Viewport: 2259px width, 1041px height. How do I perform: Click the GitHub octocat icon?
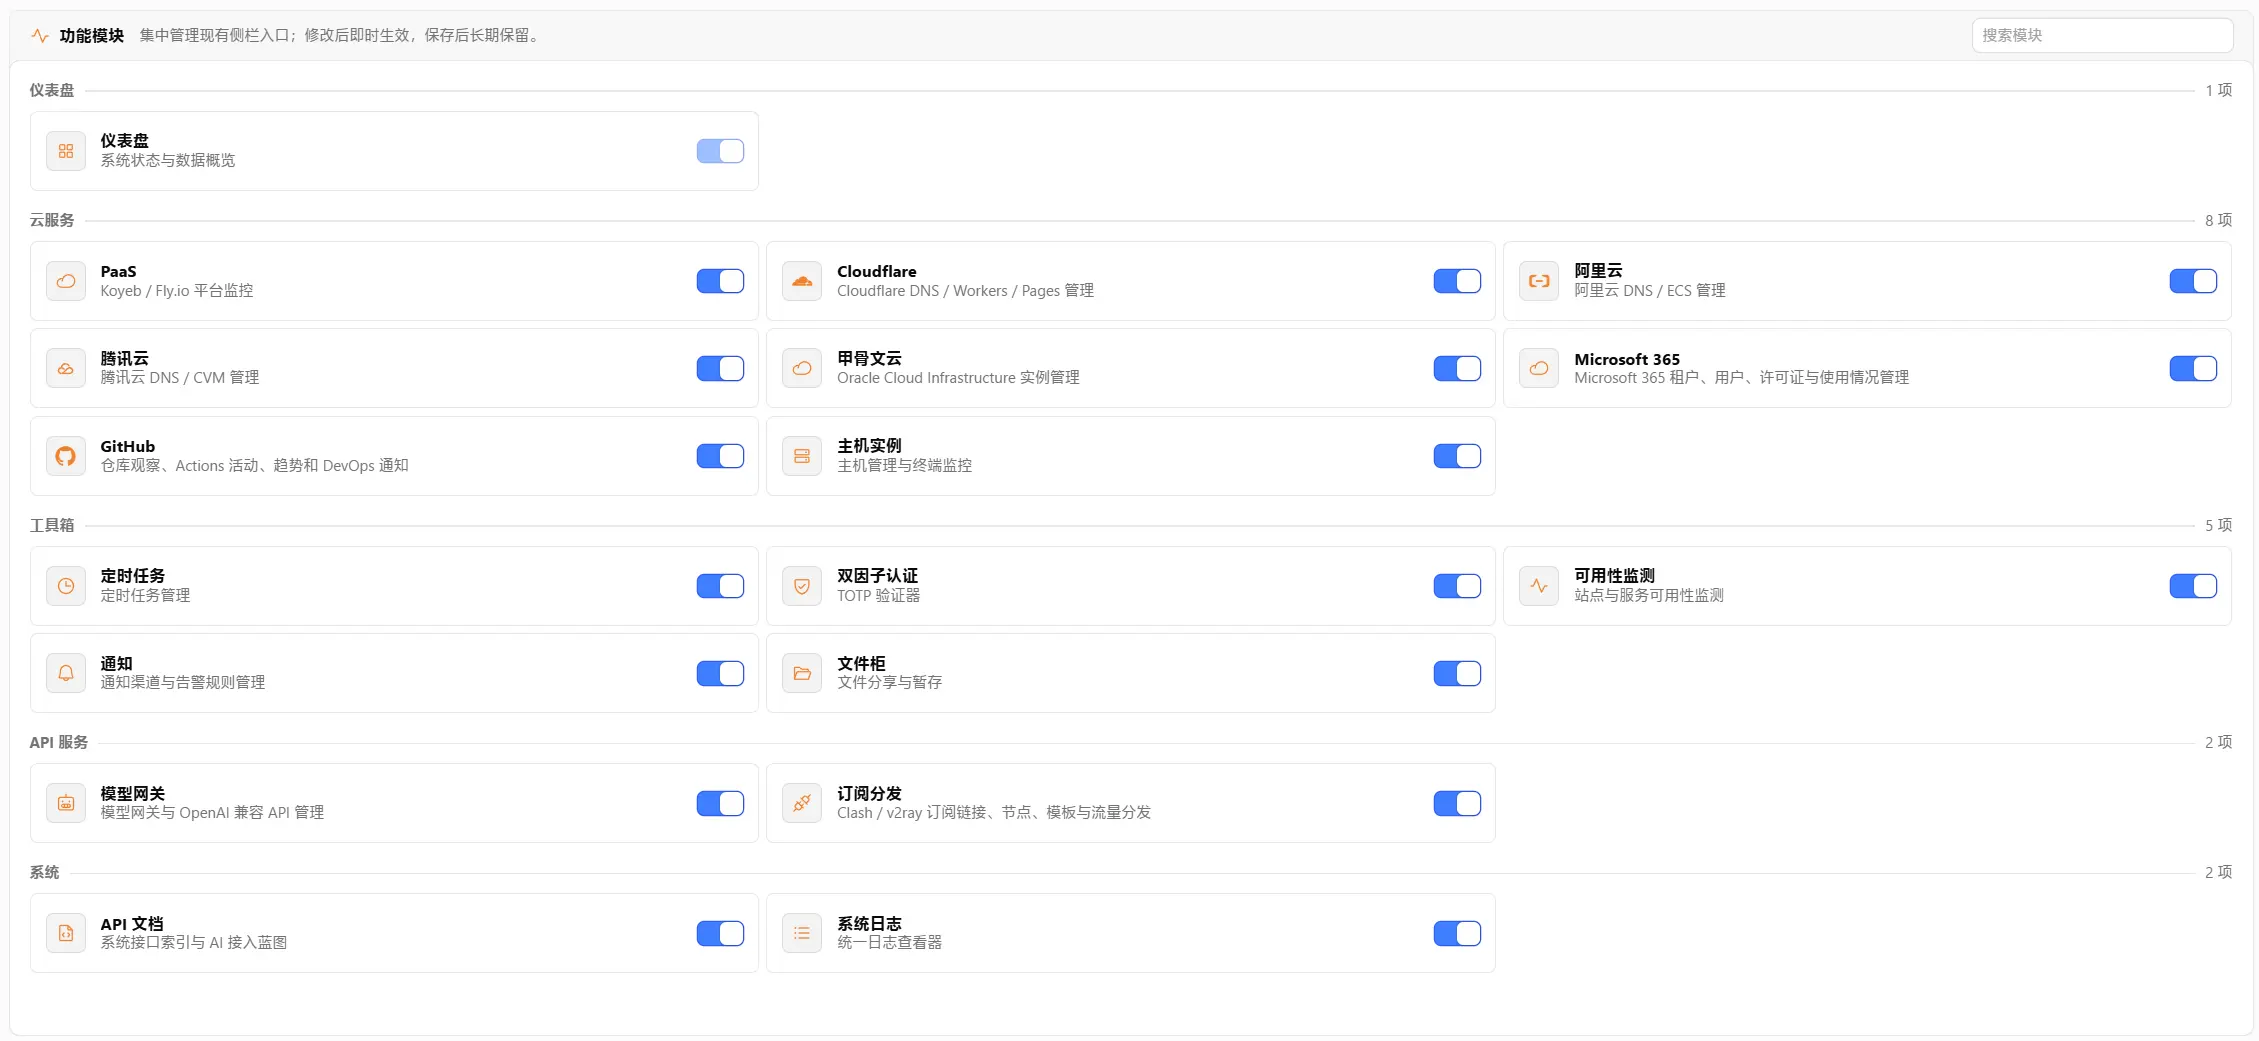(66, 456)
